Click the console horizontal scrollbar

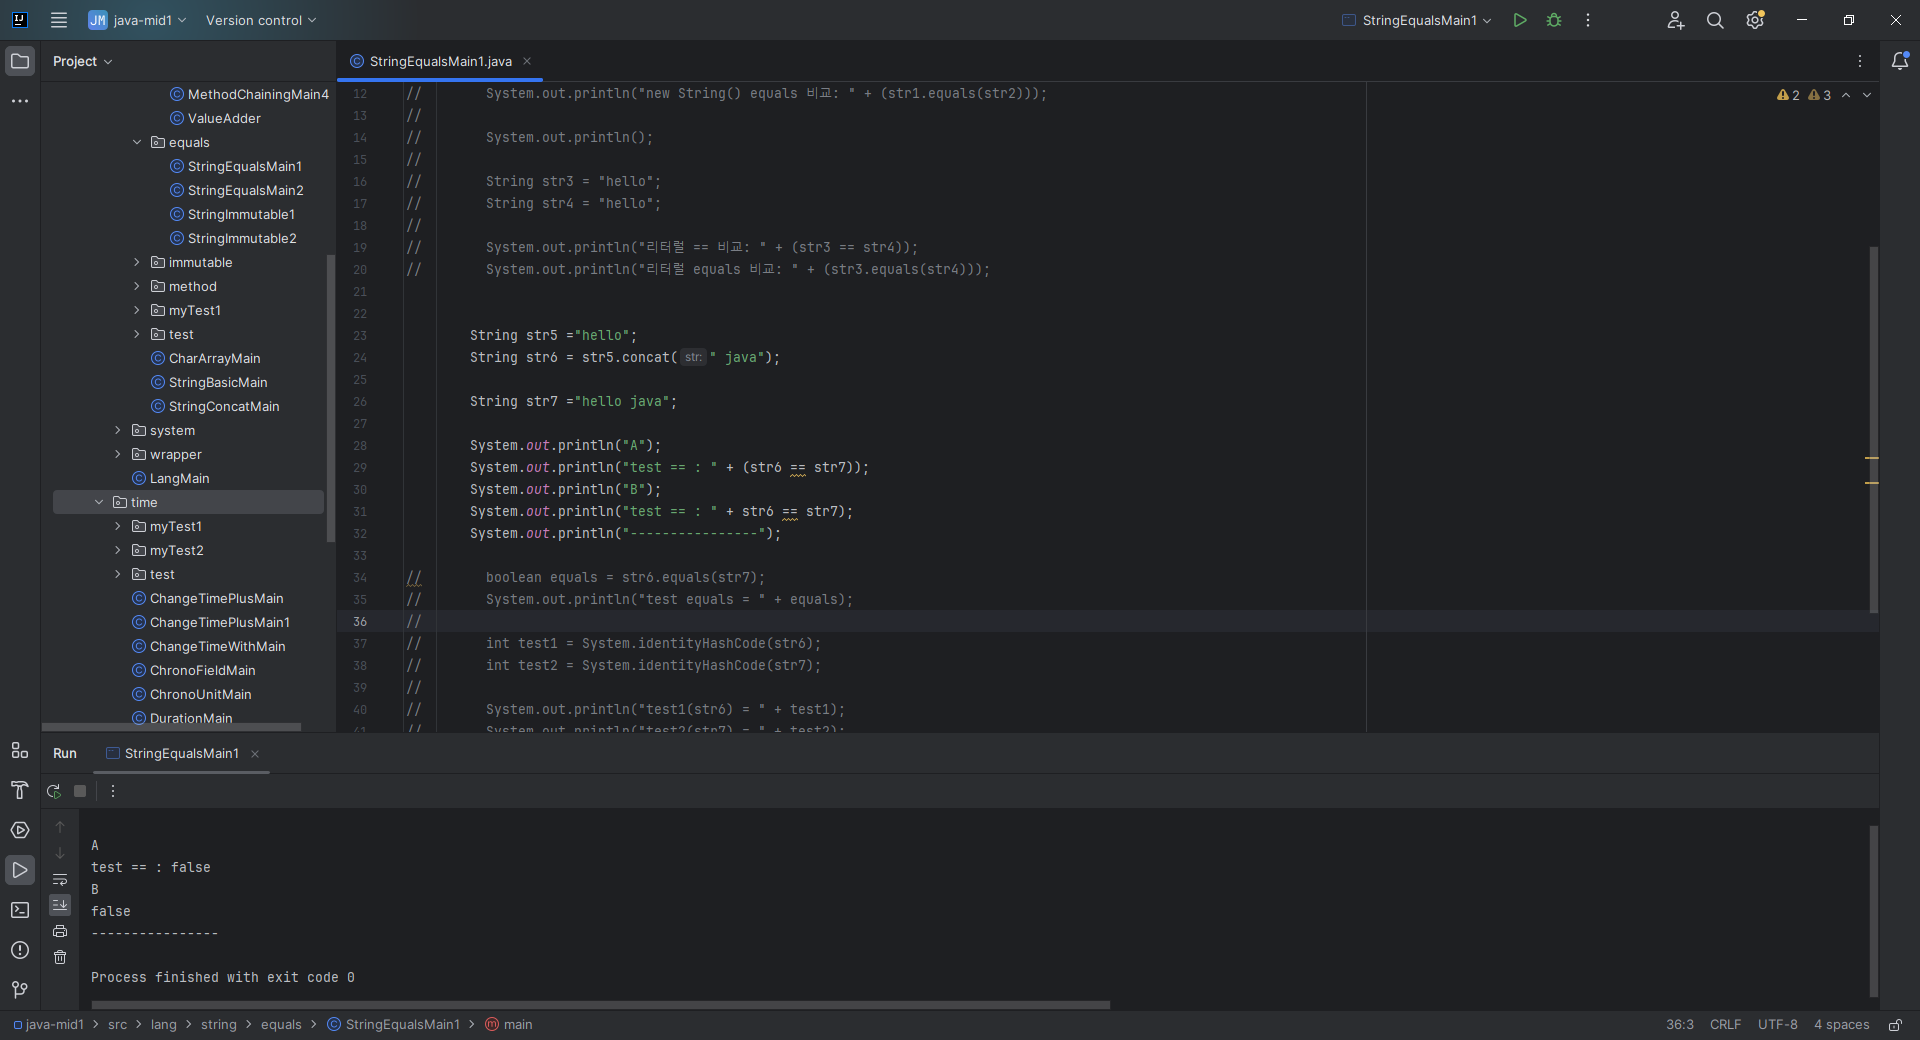pos(600,1005)
